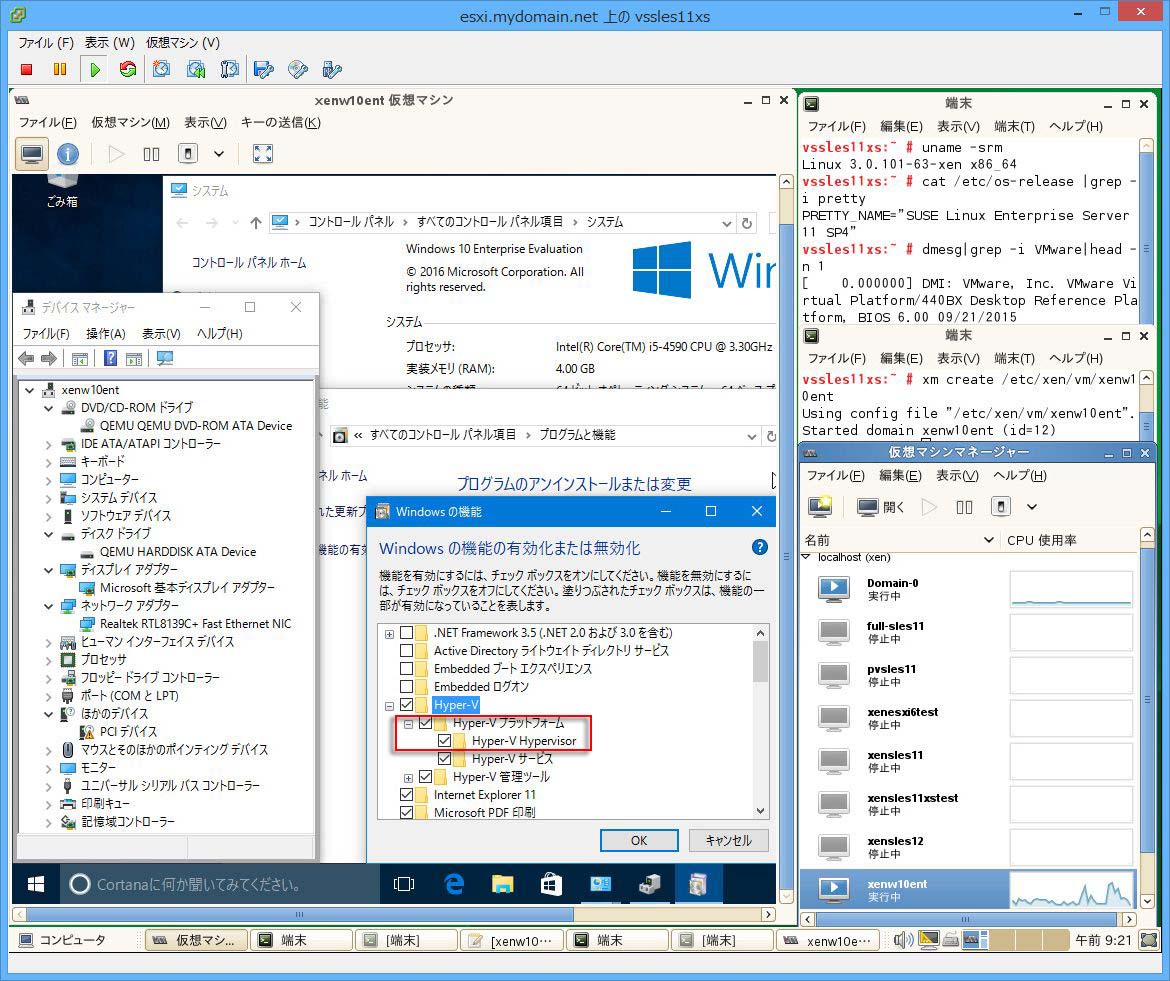
Task: Toggle Embedded ログオン checkbox
Action: pyautogui.click(x=407, y=686)
